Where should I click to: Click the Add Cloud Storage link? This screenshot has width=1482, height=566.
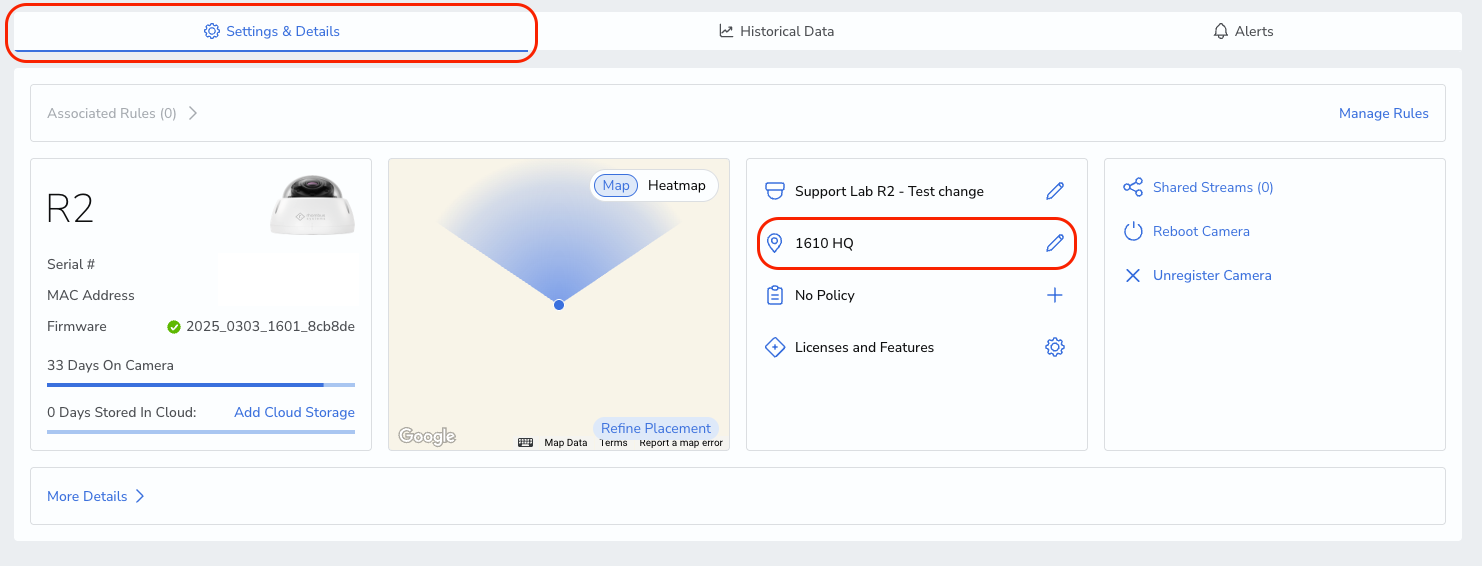point(294,412)
